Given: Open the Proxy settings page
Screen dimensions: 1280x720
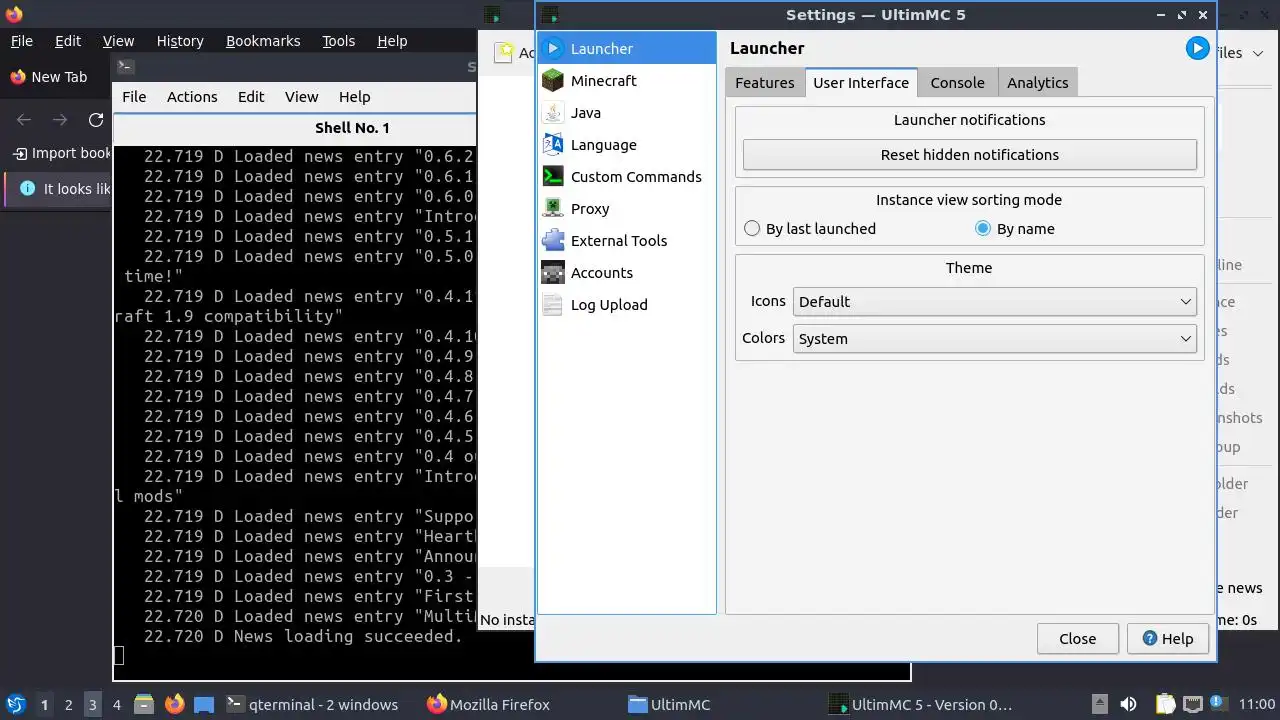Looking at the screenshot, I should pos(626,208).
